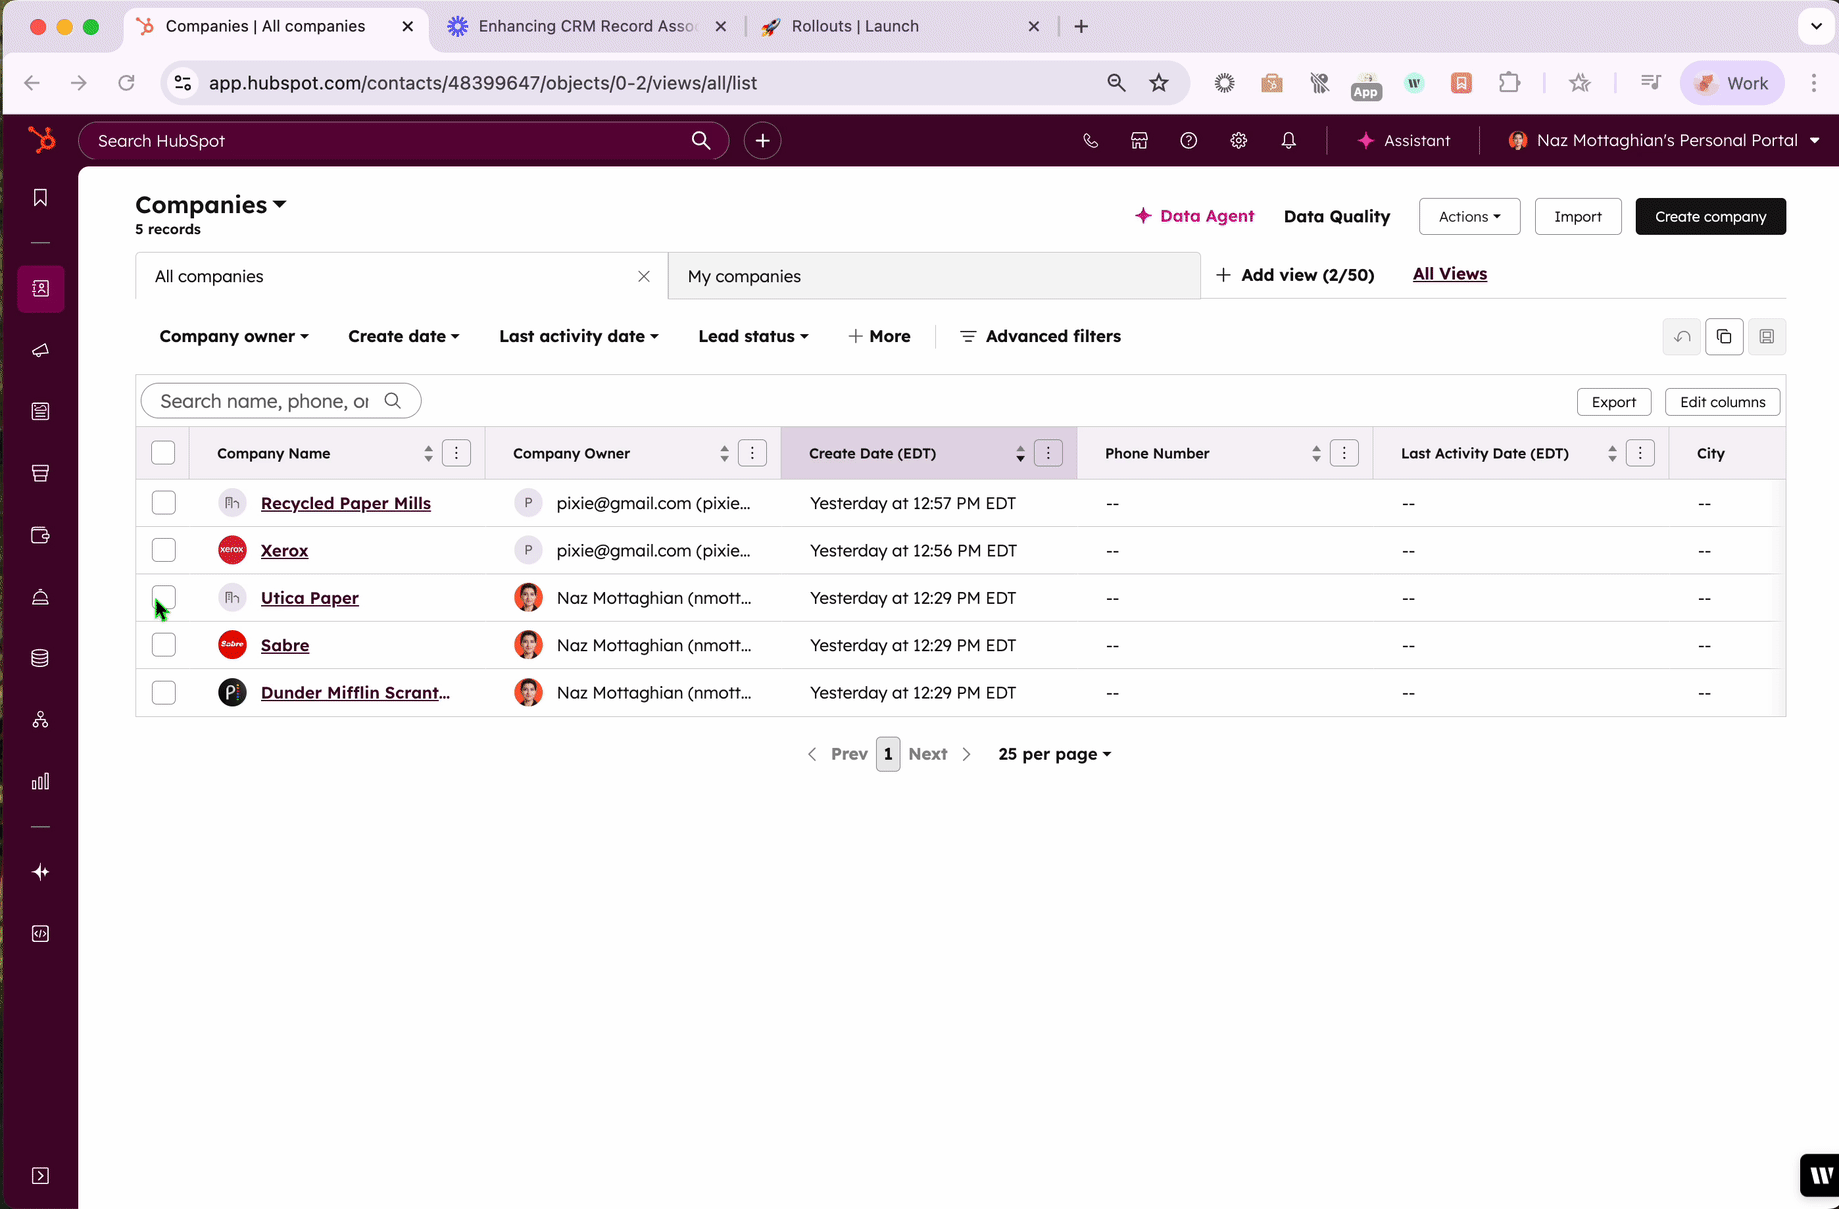
Task: Expand the Company owner filter dropdown
Action: pyautogui.click(x=234, y=337)
